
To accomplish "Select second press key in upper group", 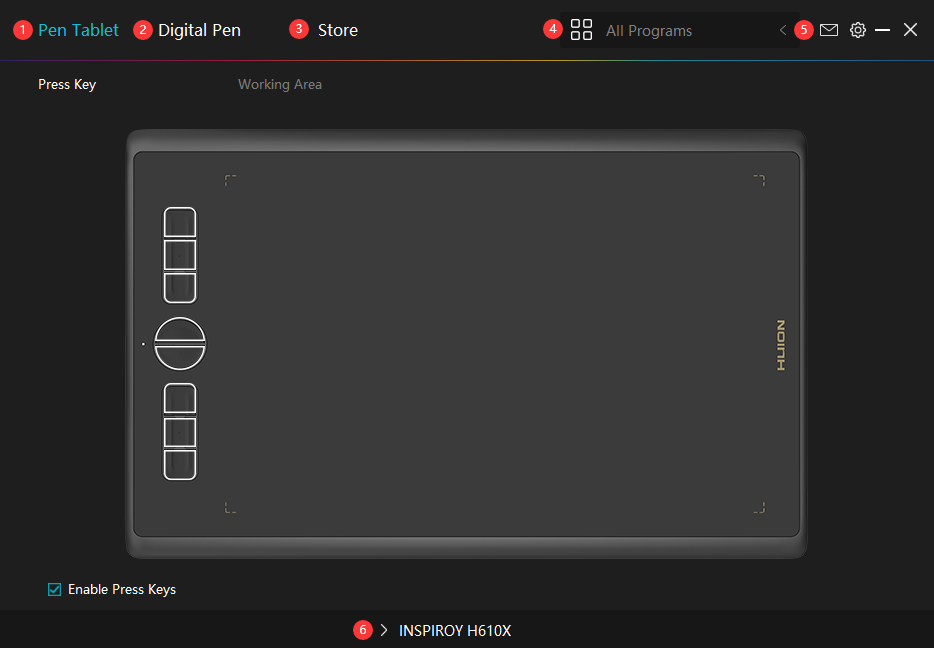I will click(x=180, y=255).
